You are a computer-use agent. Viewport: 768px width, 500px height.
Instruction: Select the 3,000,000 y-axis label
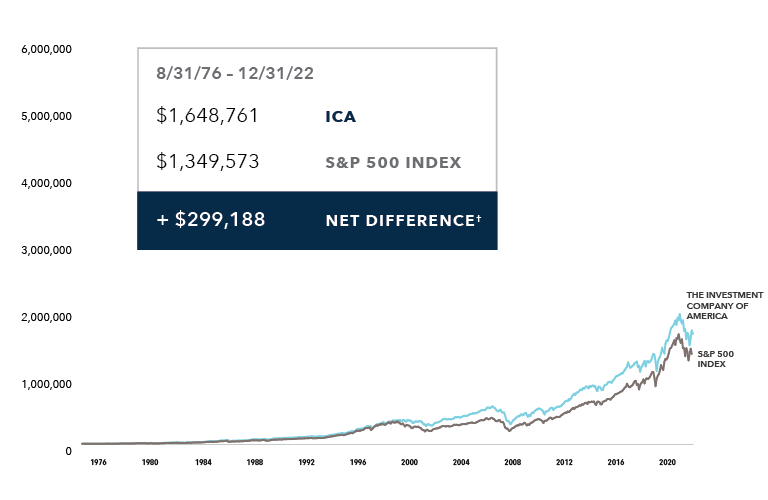(x=46, y=250)
